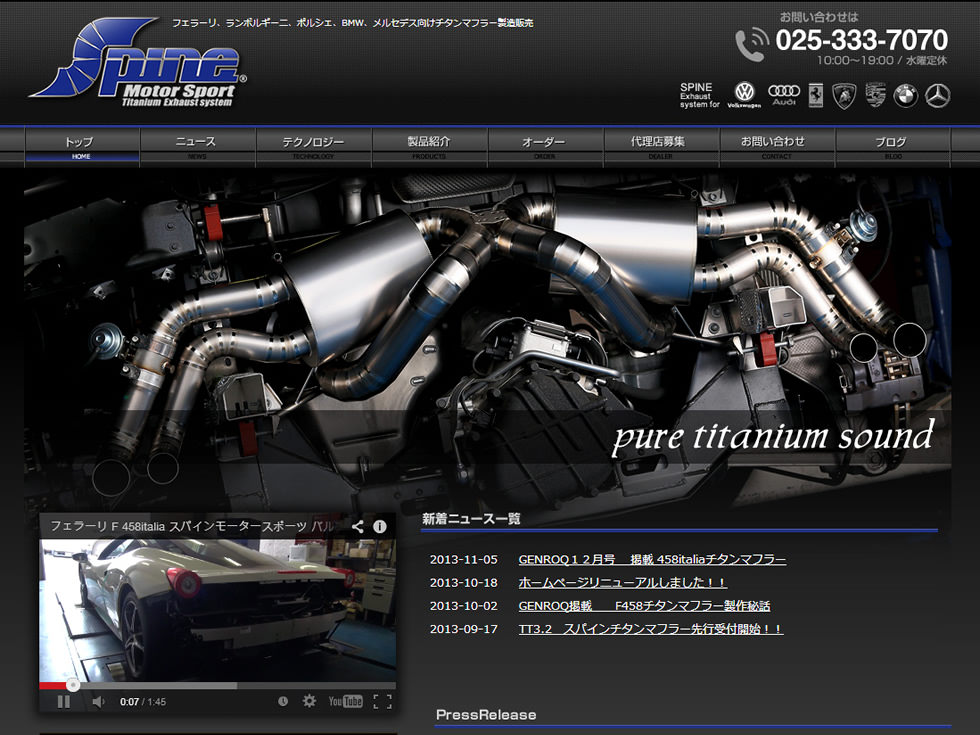
Task: Click the video title フェラーリ F 458italia
Action: (192, 526)
